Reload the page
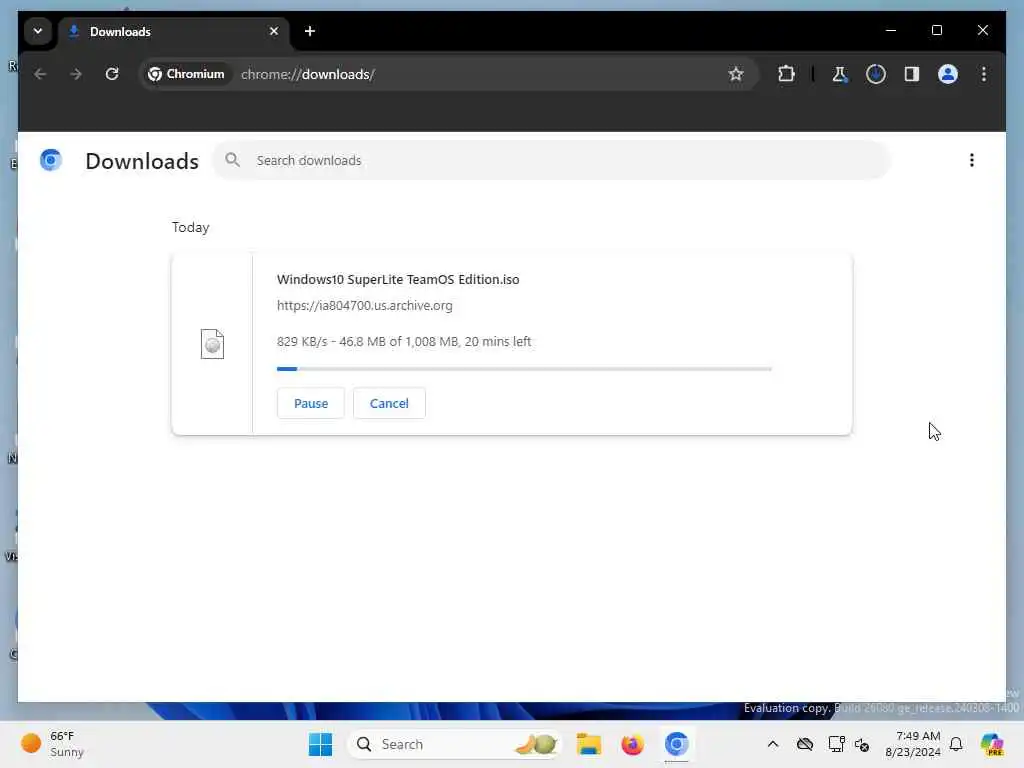The height and width of the screenshot is (768, 1024). (x=112, y=74)
